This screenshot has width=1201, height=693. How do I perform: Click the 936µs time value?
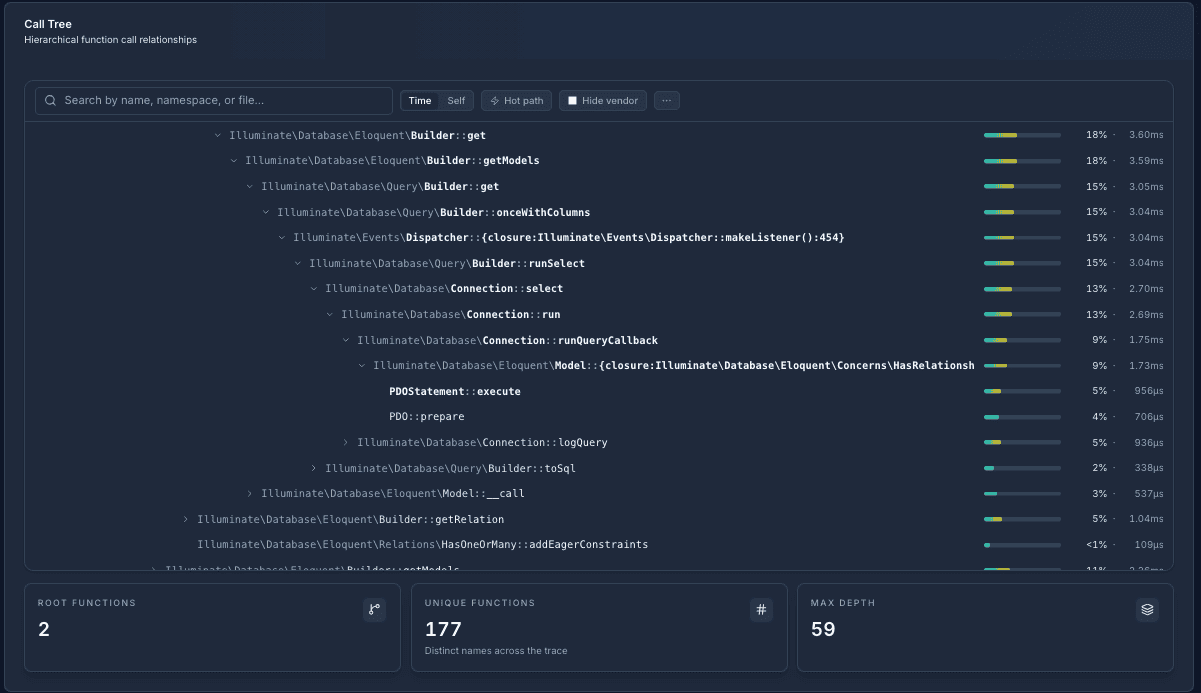1149,443
